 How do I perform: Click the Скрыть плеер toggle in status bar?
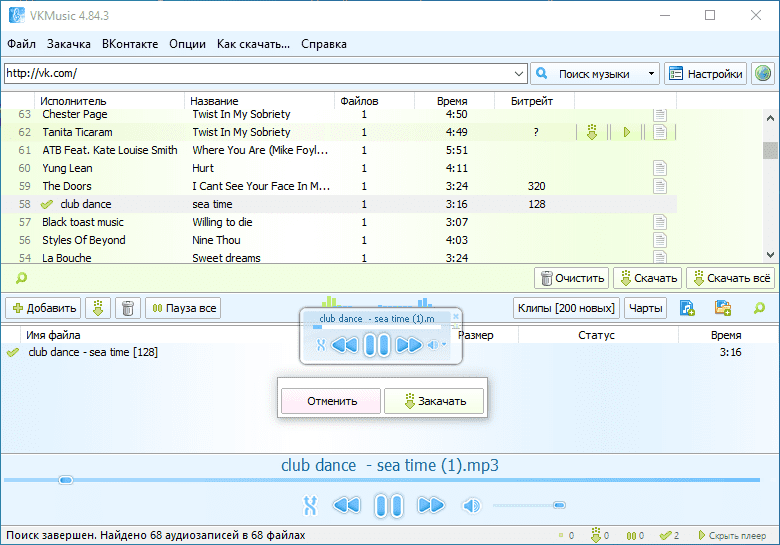(733, 536)
